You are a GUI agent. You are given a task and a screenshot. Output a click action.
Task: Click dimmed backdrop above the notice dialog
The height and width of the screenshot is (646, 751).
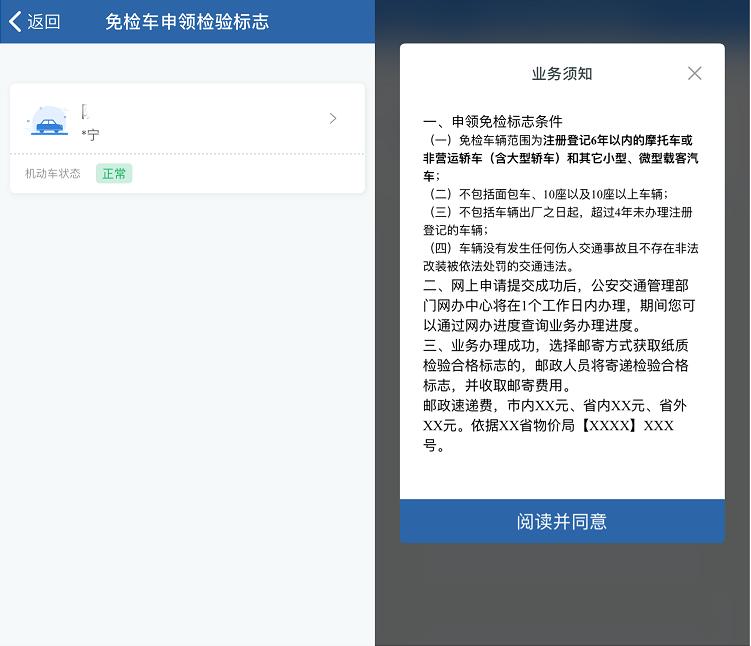562,20
